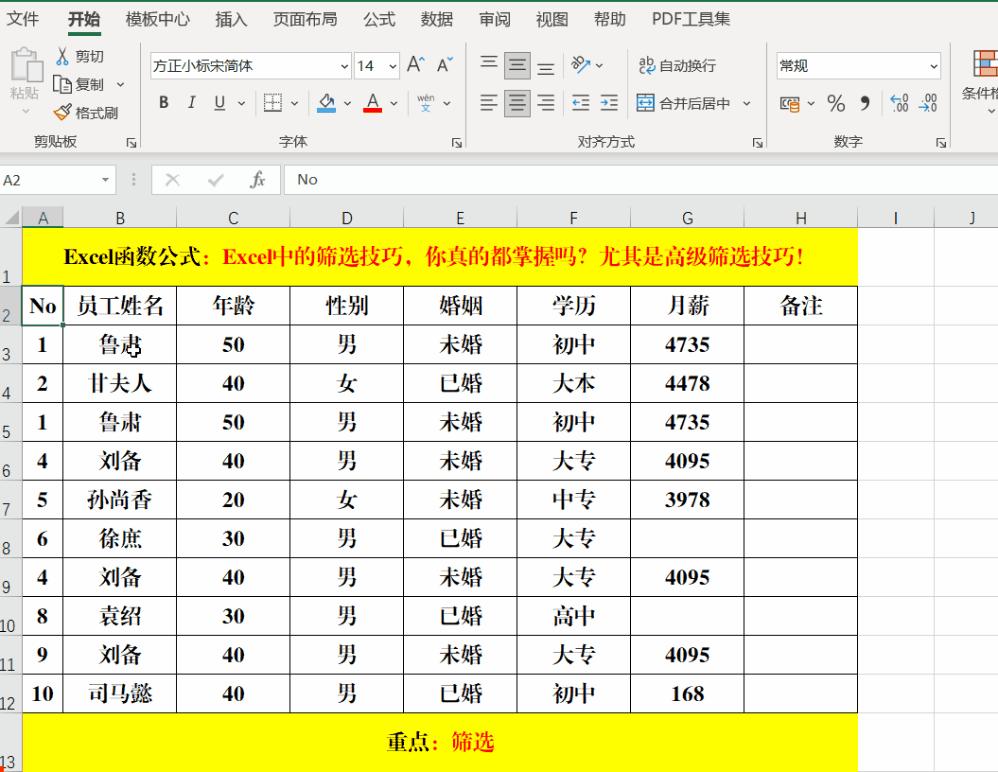Viewport: 998px width, 772px height.
Task: Toggle Bold formatting
Action: pyautogui.click(x=163, y=103)
